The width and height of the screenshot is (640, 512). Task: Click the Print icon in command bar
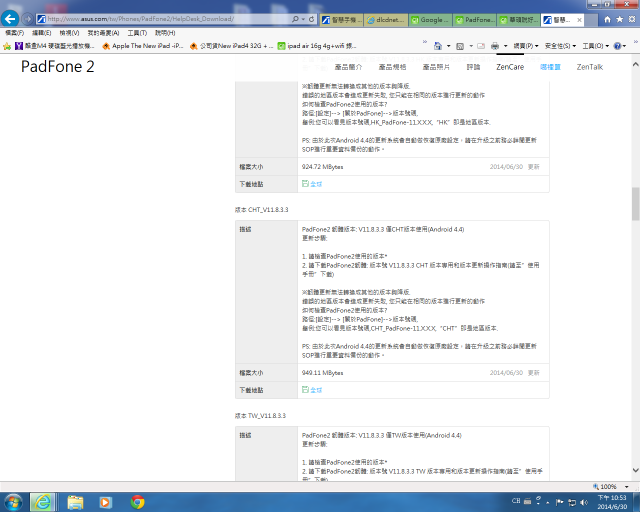click(x=495, y=46)
